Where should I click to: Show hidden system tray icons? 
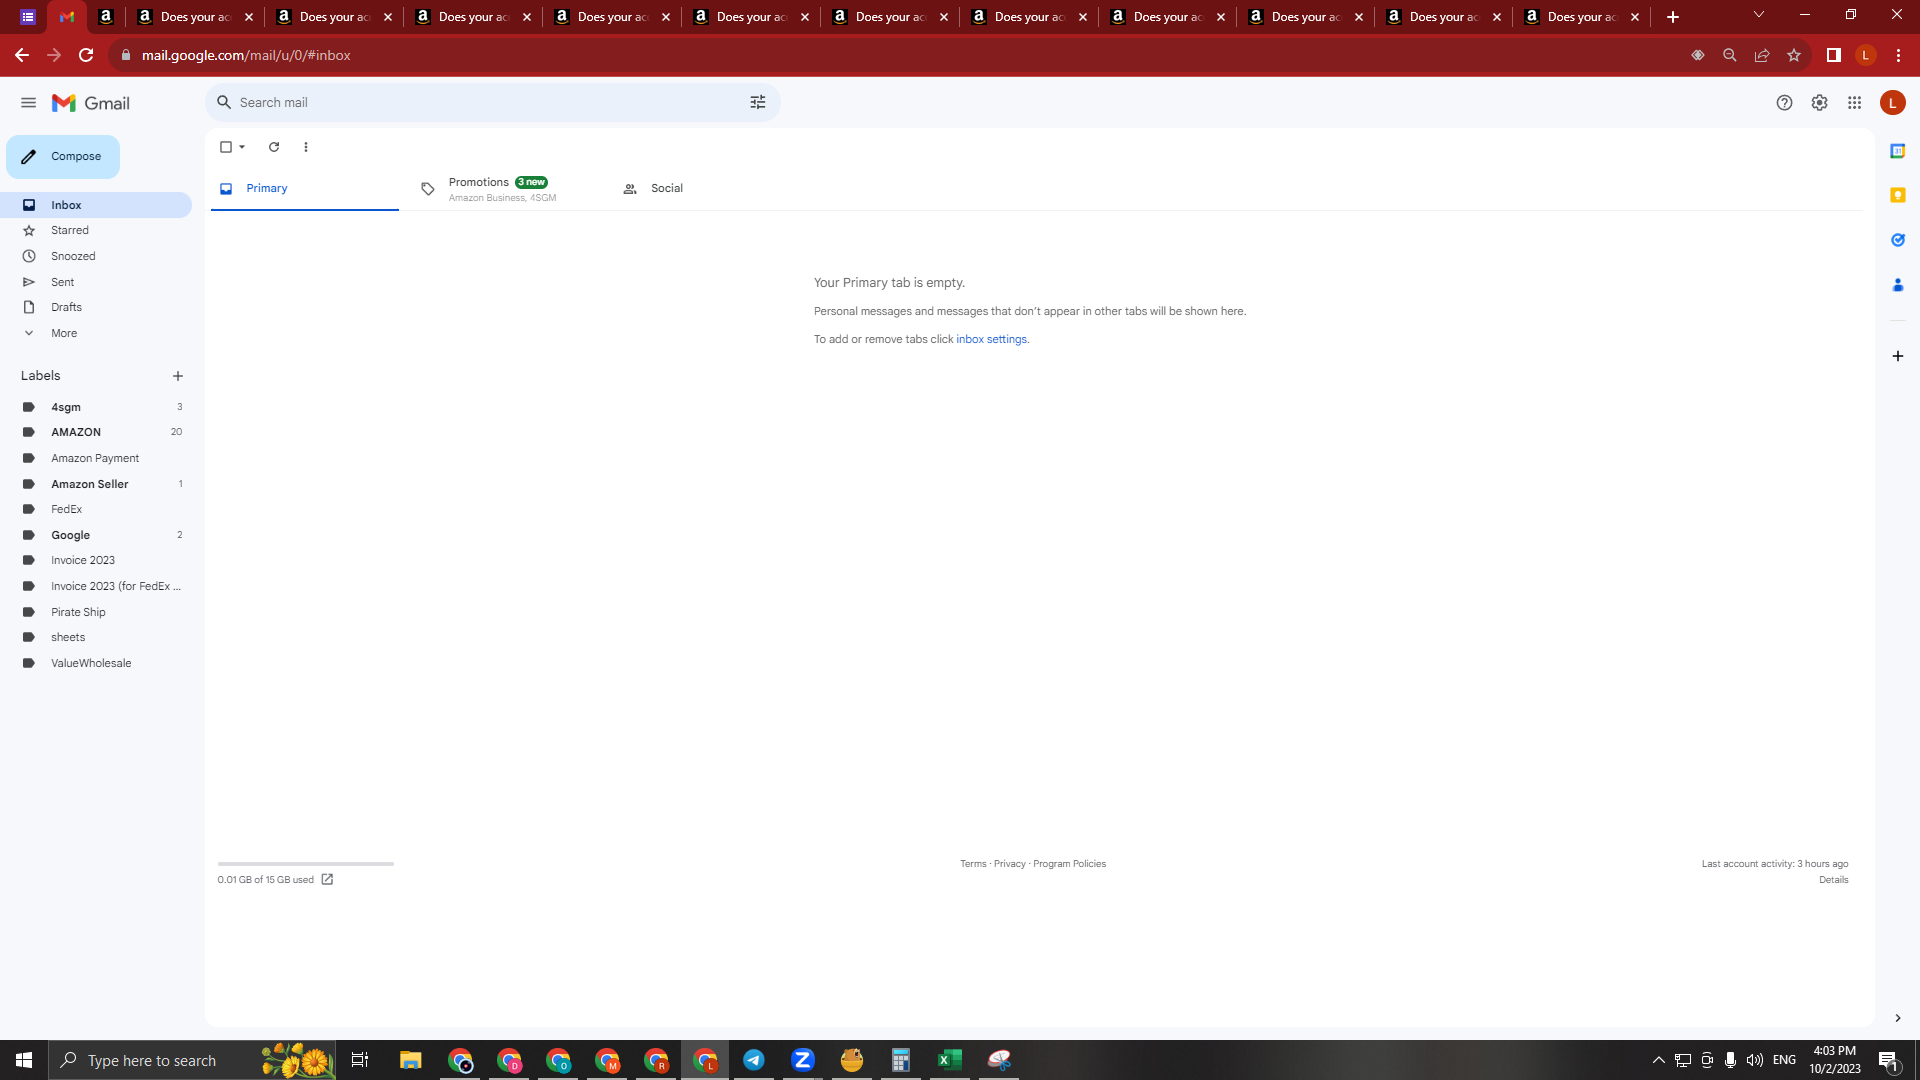pos(1659,1060)
